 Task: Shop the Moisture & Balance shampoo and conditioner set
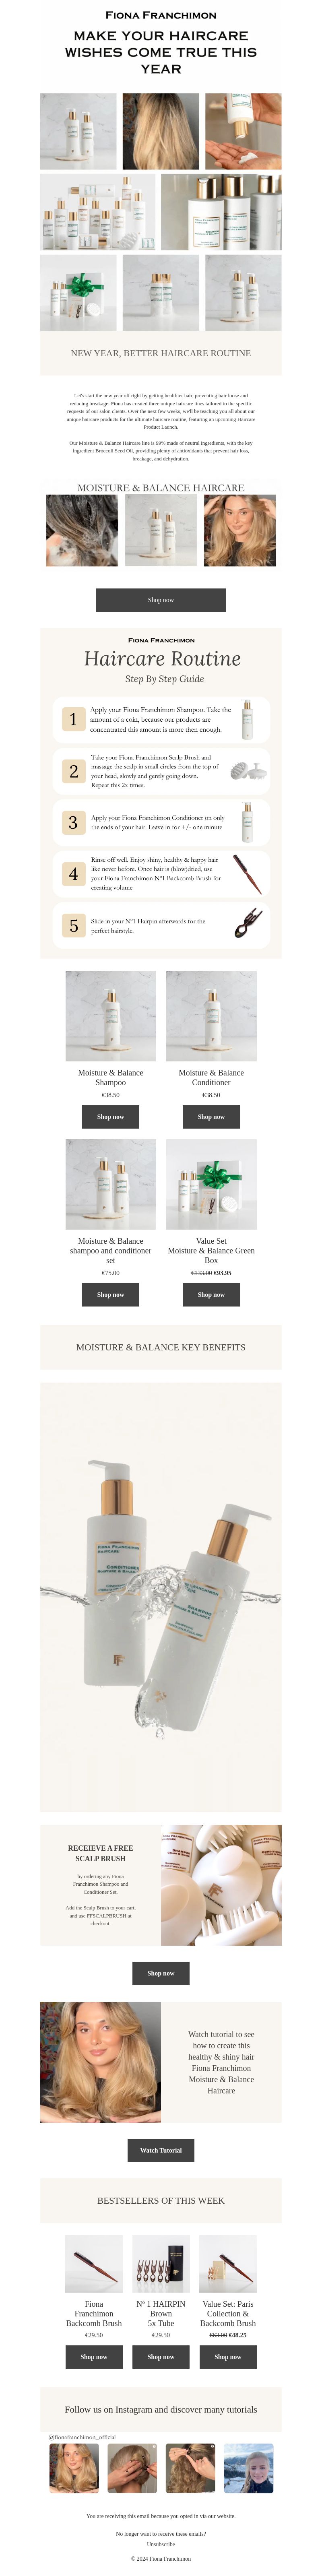pos(110,1295)
